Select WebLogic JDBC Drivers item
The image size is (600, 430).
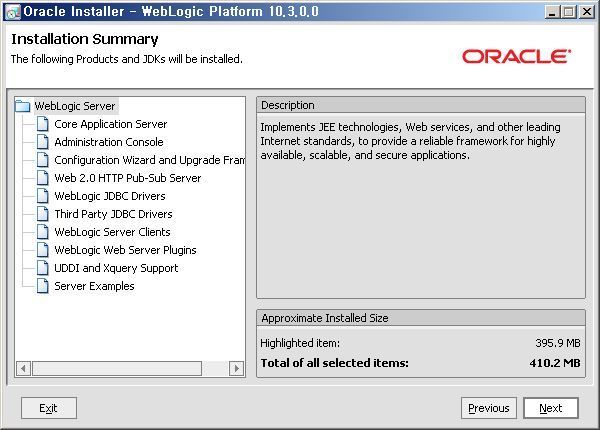click(x=110, y=196)
